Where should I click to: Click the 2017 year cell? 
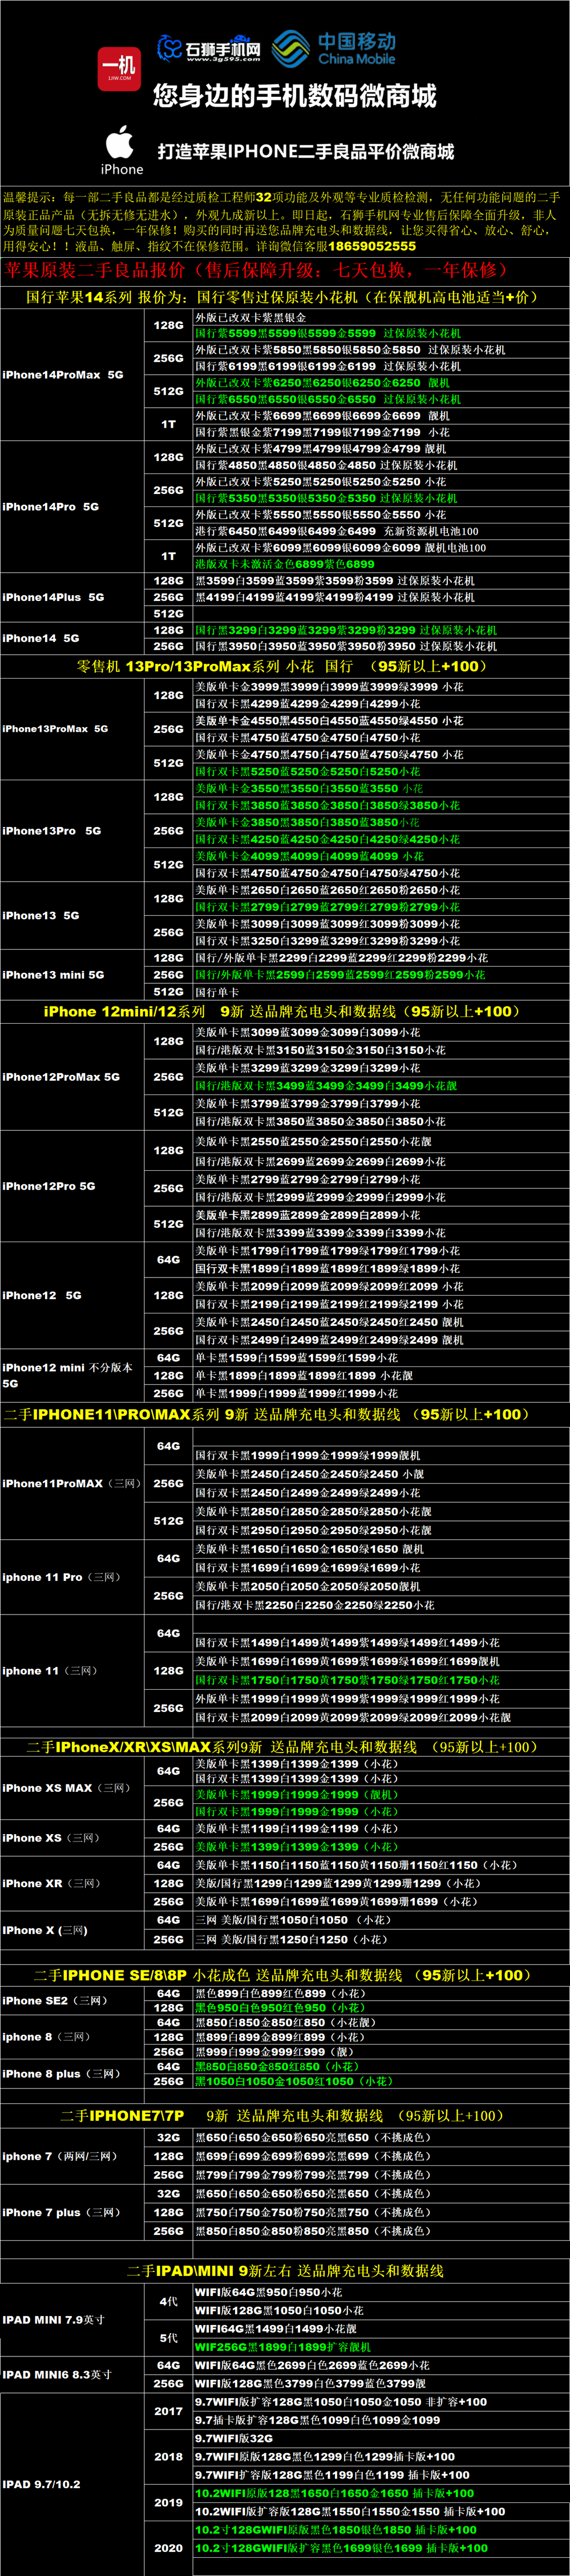pyautogui.click(x=168, y=2411)
